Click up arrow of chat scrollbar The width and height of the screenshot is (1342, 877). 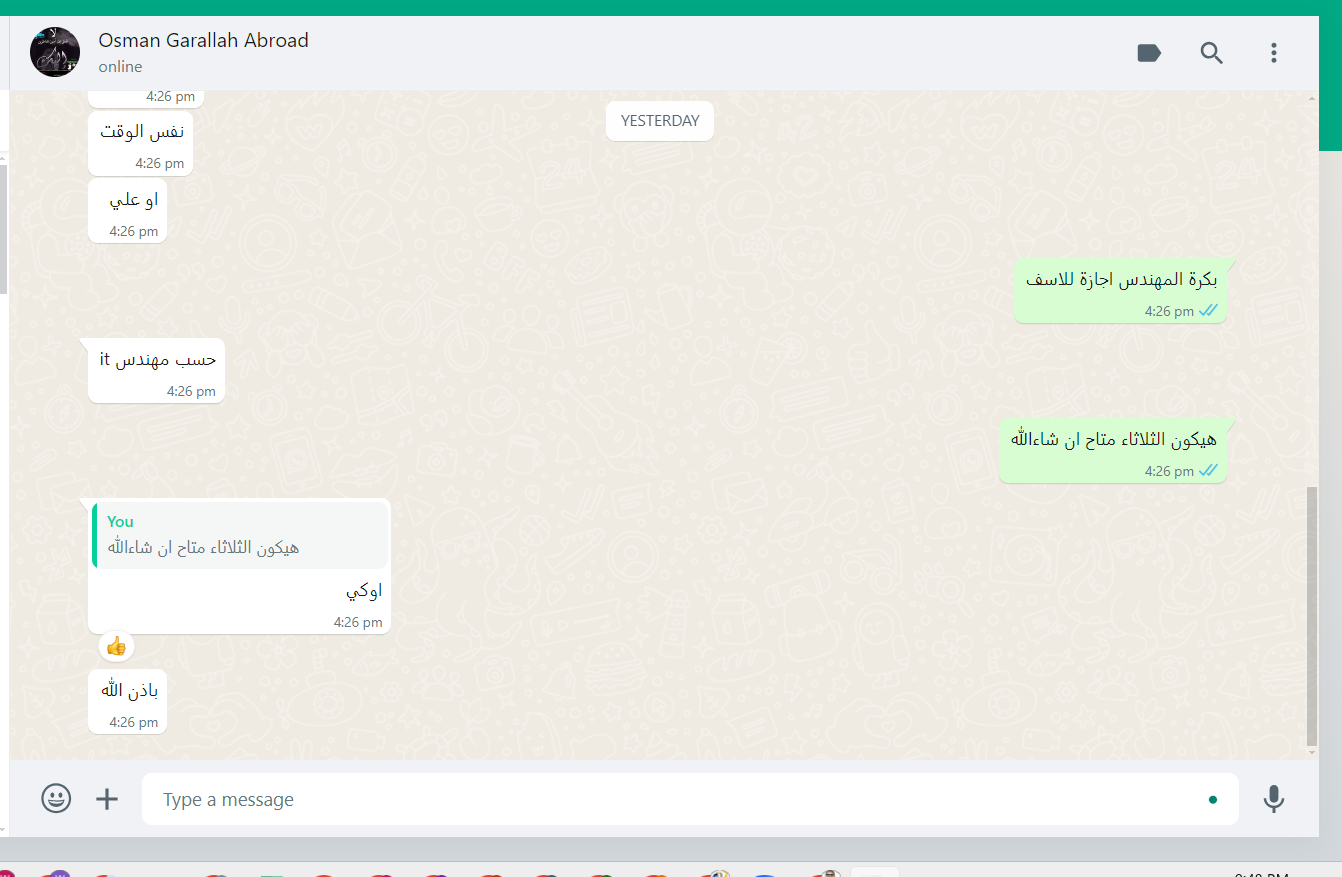point(1312,98)
